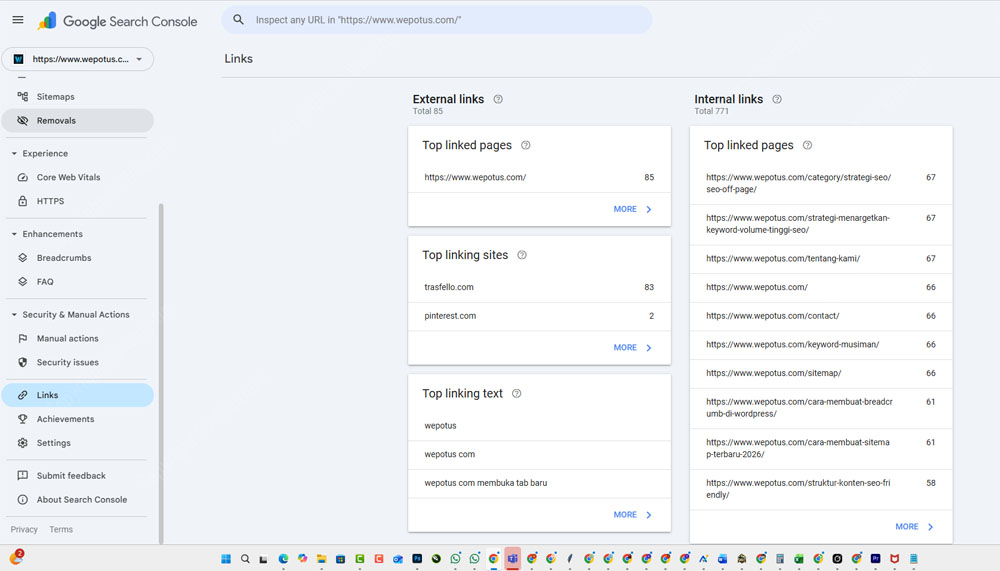Select the seo-off-page category internal link row

821,183
